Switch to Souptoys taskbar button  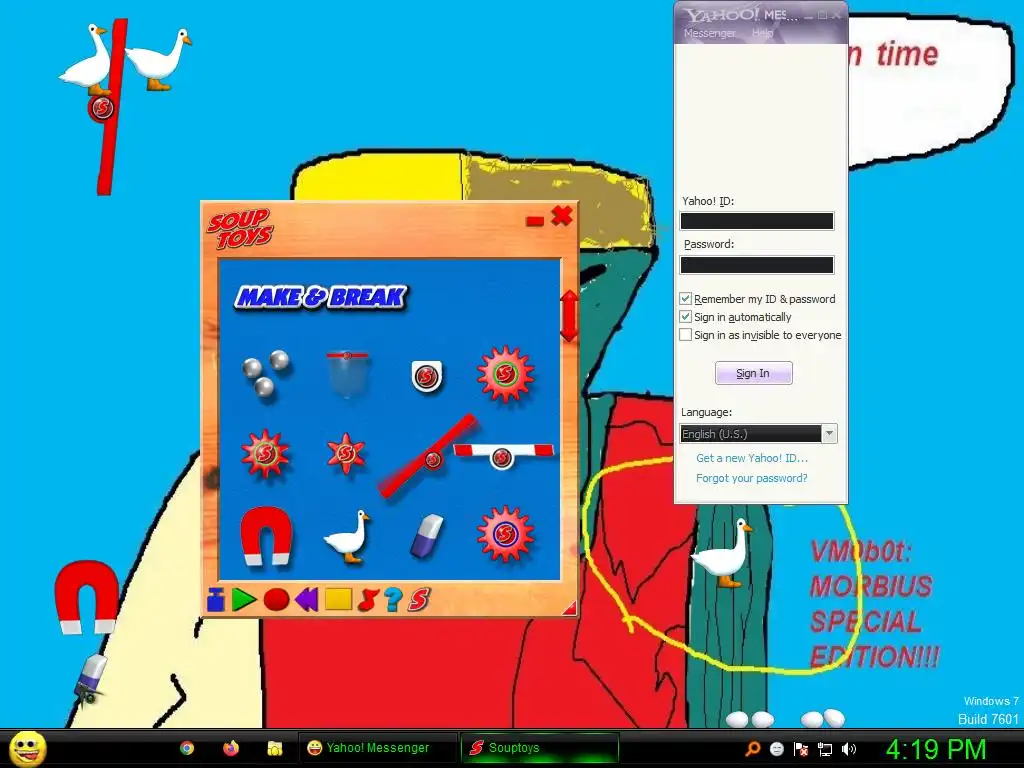539,748
